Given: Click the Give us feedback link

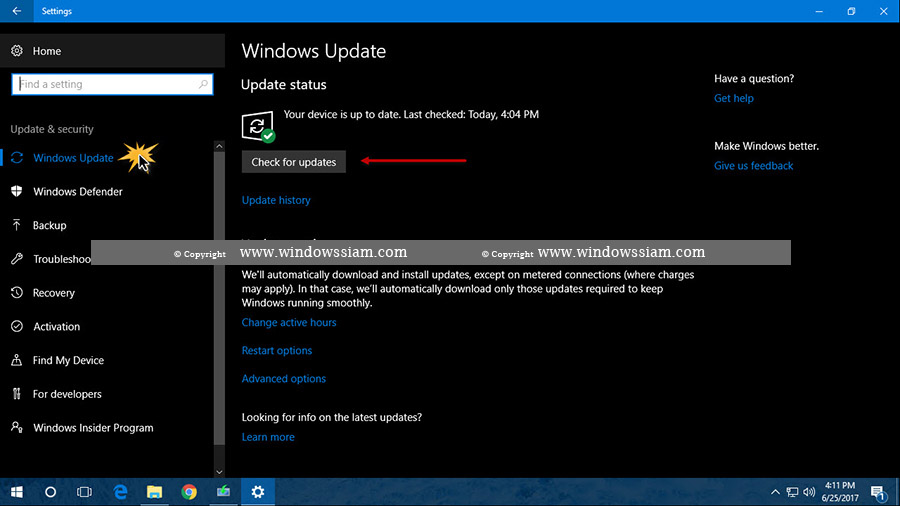Looking at the screenshot, I should coord(754,166).
